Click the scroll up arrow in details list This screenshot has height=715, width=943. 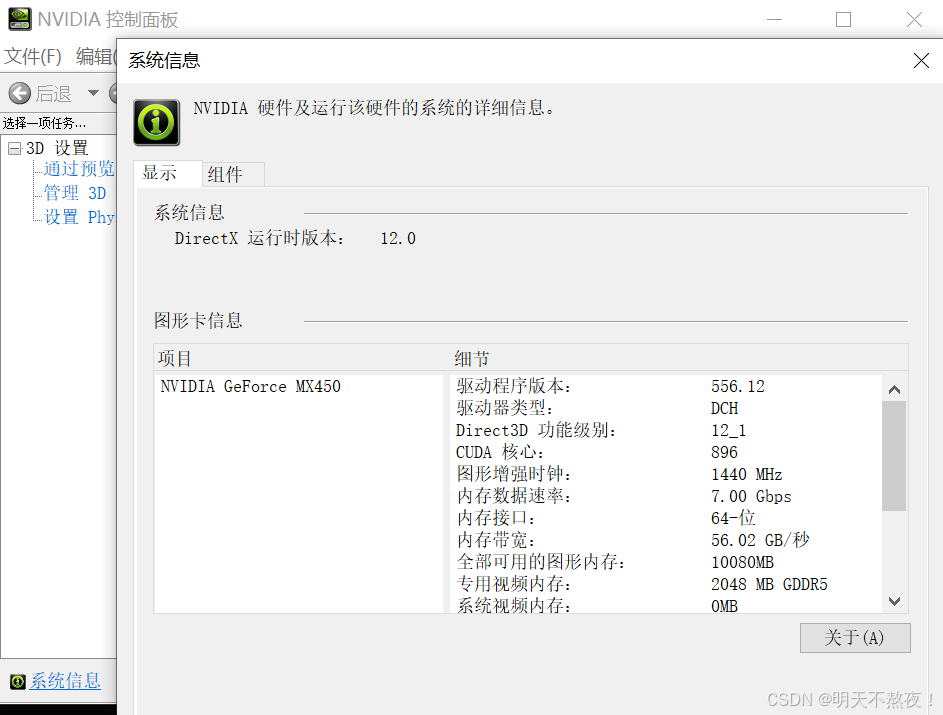pyautogui.click(x=894, y=389)
